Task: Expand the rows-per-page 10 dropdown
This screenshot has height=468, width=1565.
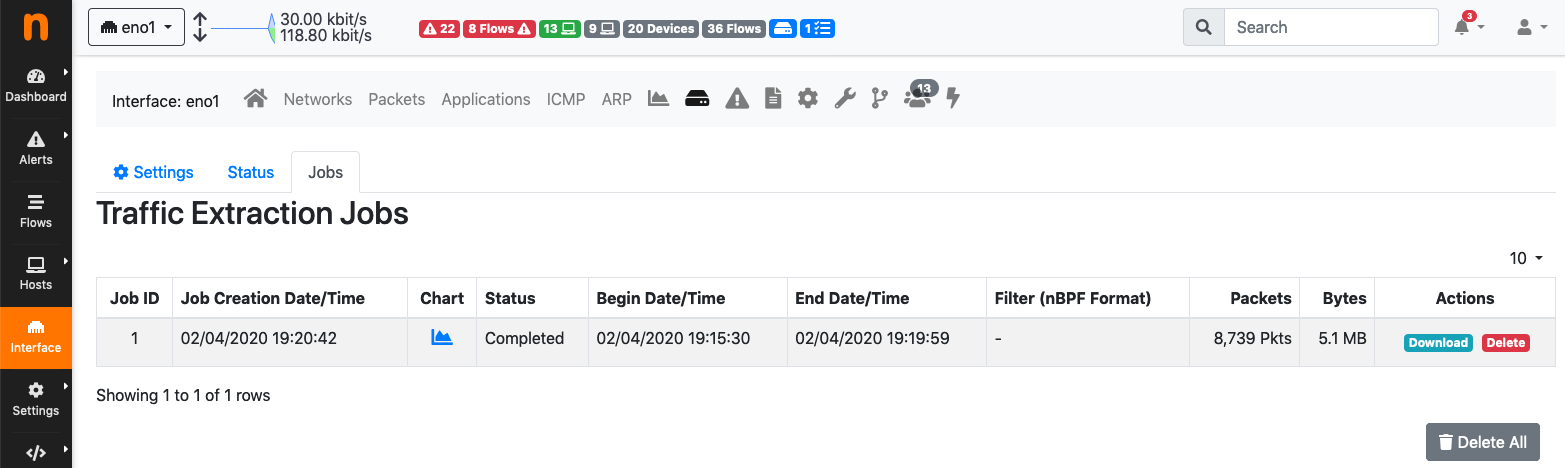Action: coord(1526,258)
